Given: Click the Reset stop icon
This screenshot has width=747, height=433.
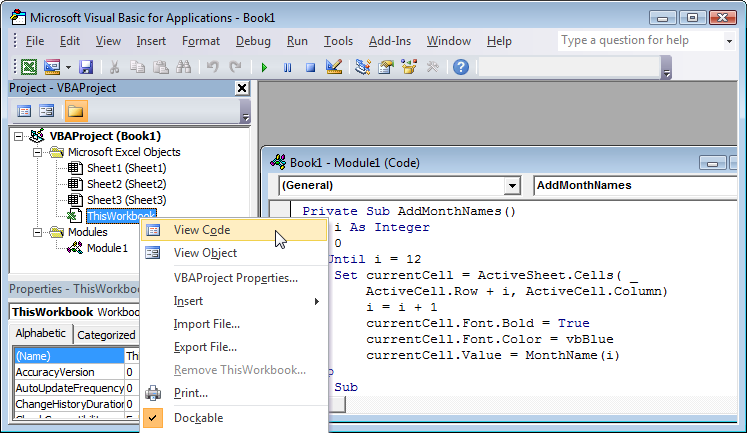Looking at the screenshot, I should (x=311, y=67).
